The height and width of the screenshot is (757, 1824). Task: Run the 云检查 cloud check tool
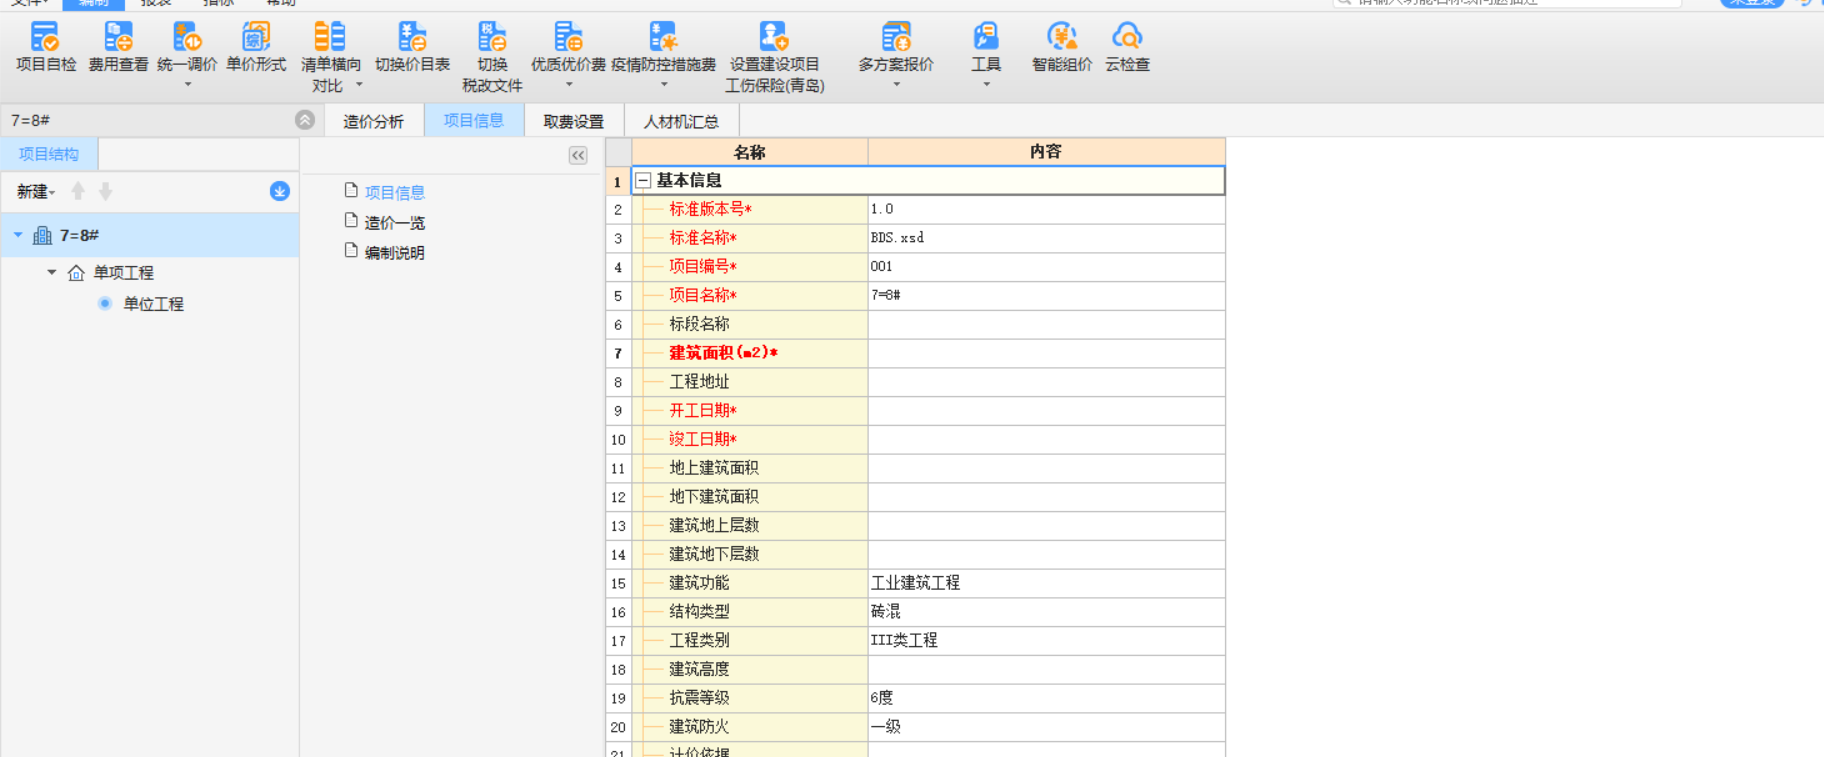[x=1127, y=47]
